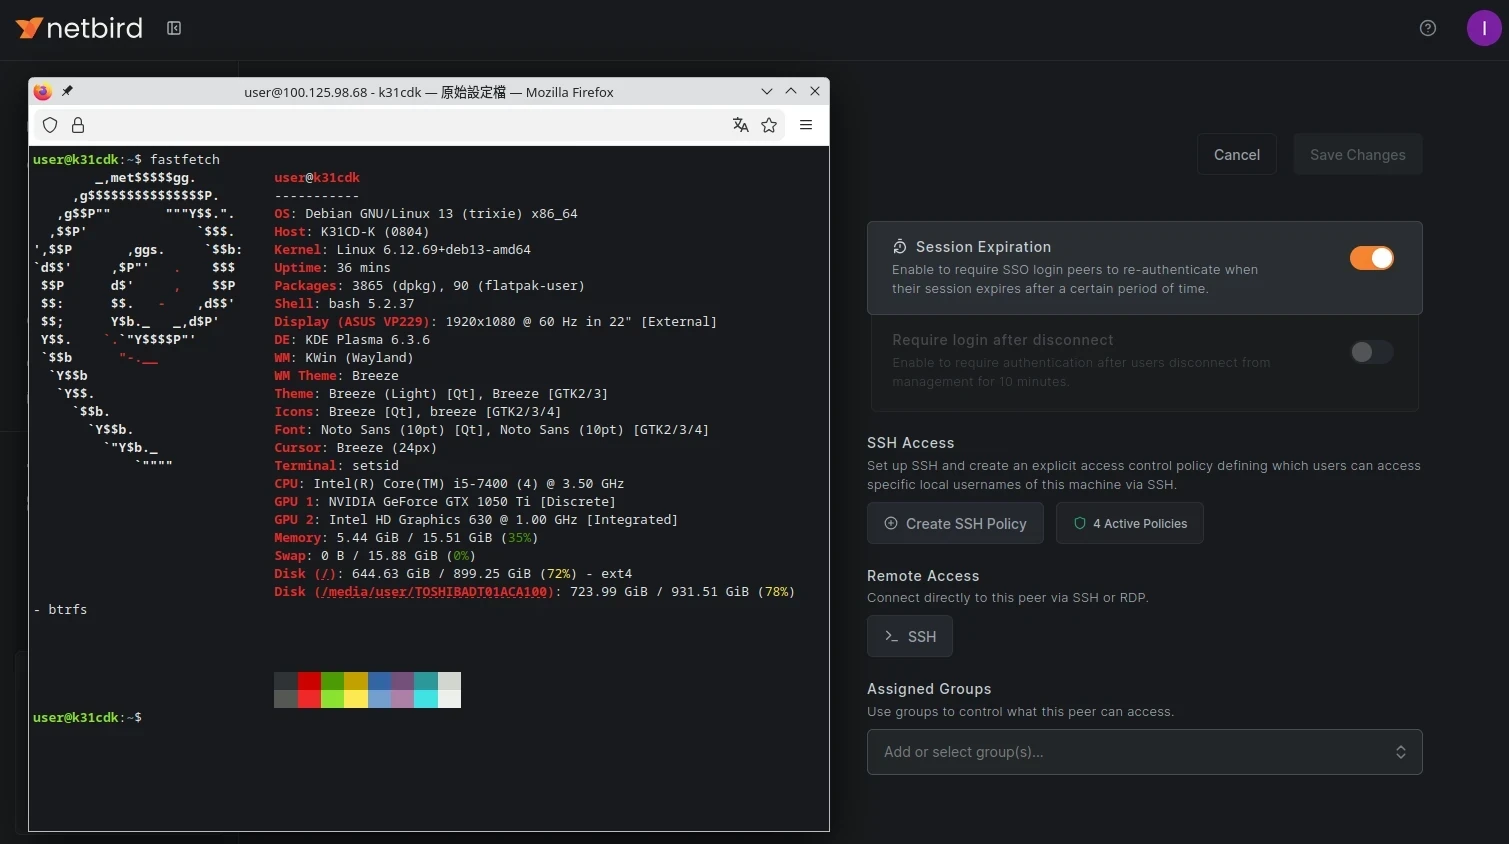Open the tab list chevron in the Firefox window

[x=767, y=91]
